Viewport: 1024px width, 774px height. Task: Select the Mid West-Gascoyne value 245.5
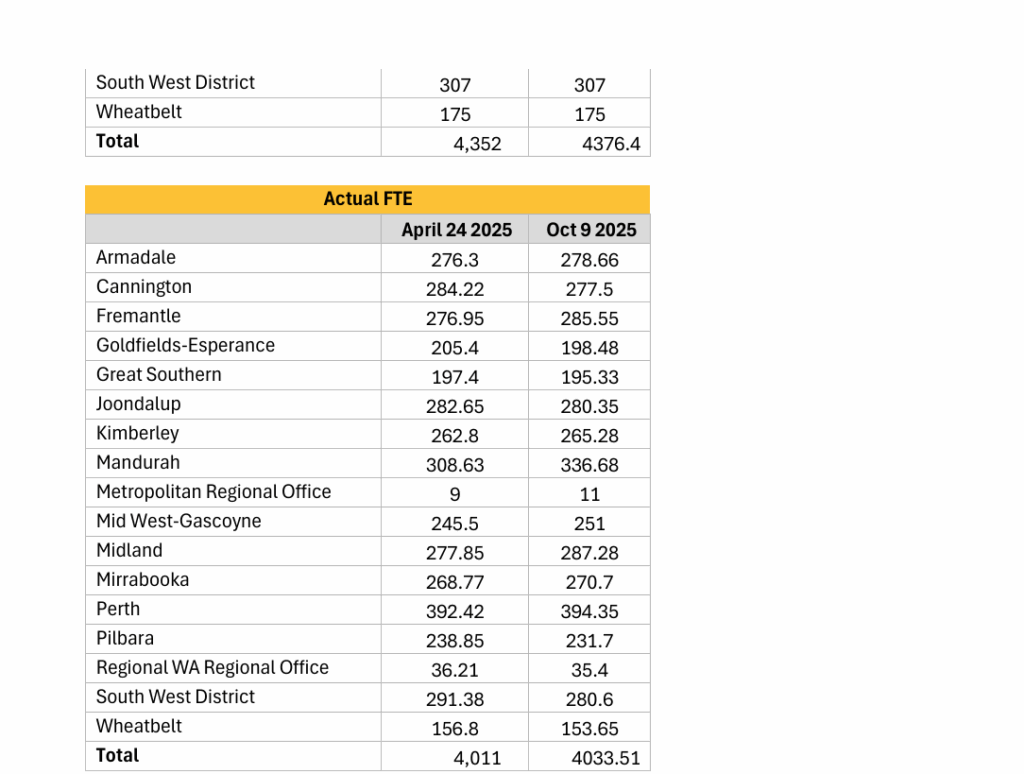pyautogui.click(x=456, y=523)
